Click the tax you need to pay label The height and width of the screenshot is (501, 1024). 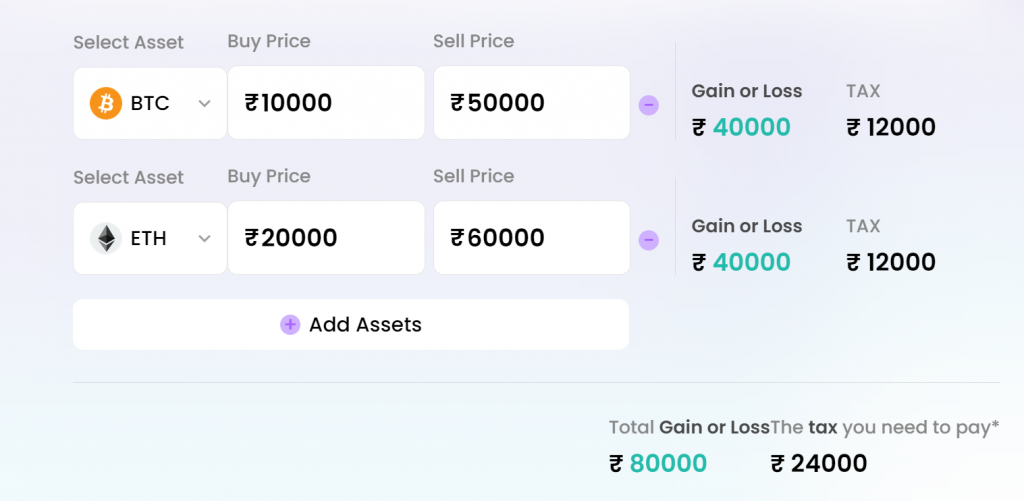click(x=885, y=428)
